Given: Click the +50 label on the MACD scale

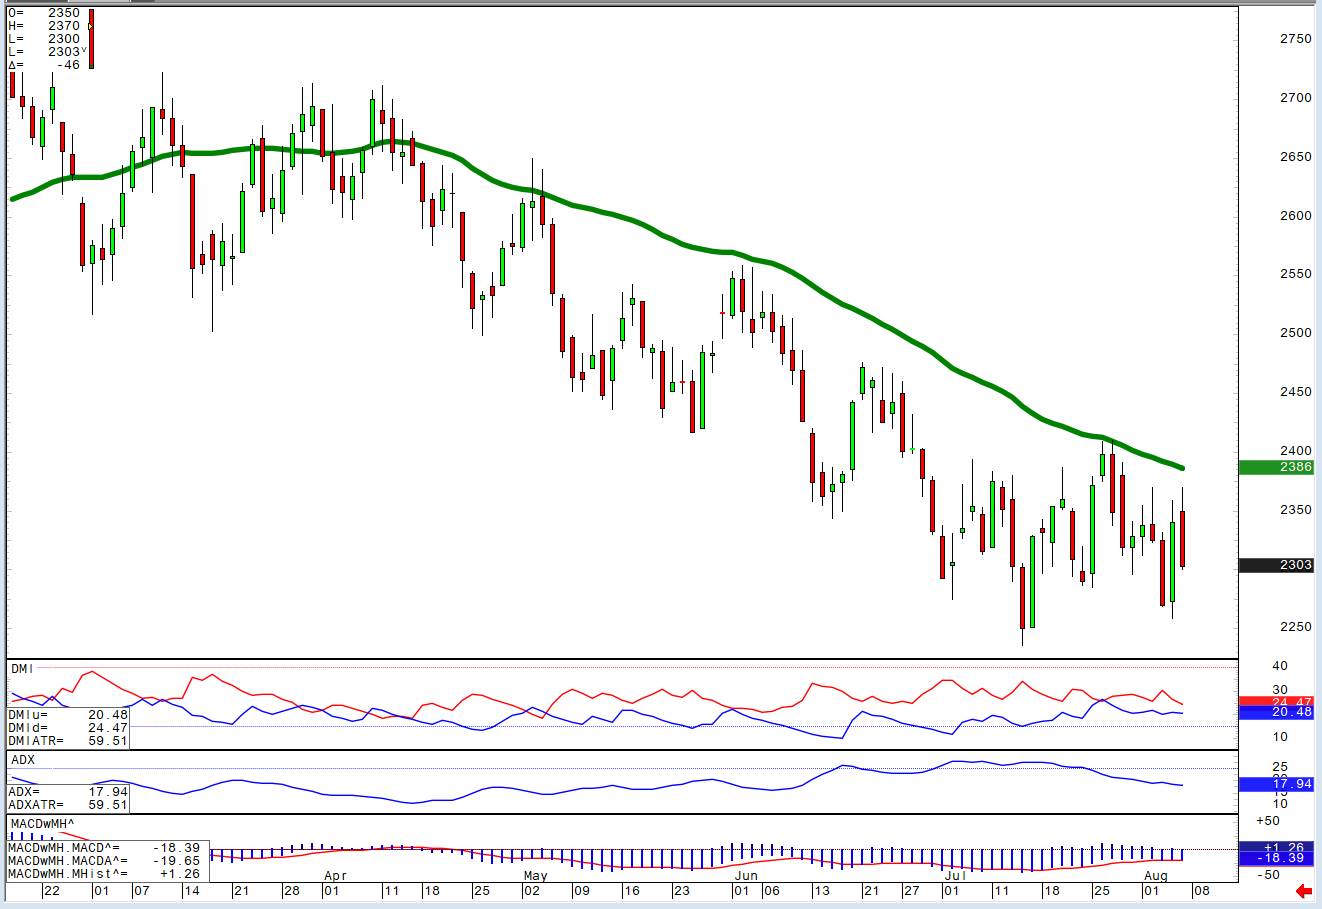Looking at the screenshot, I should pos(1268,821).
